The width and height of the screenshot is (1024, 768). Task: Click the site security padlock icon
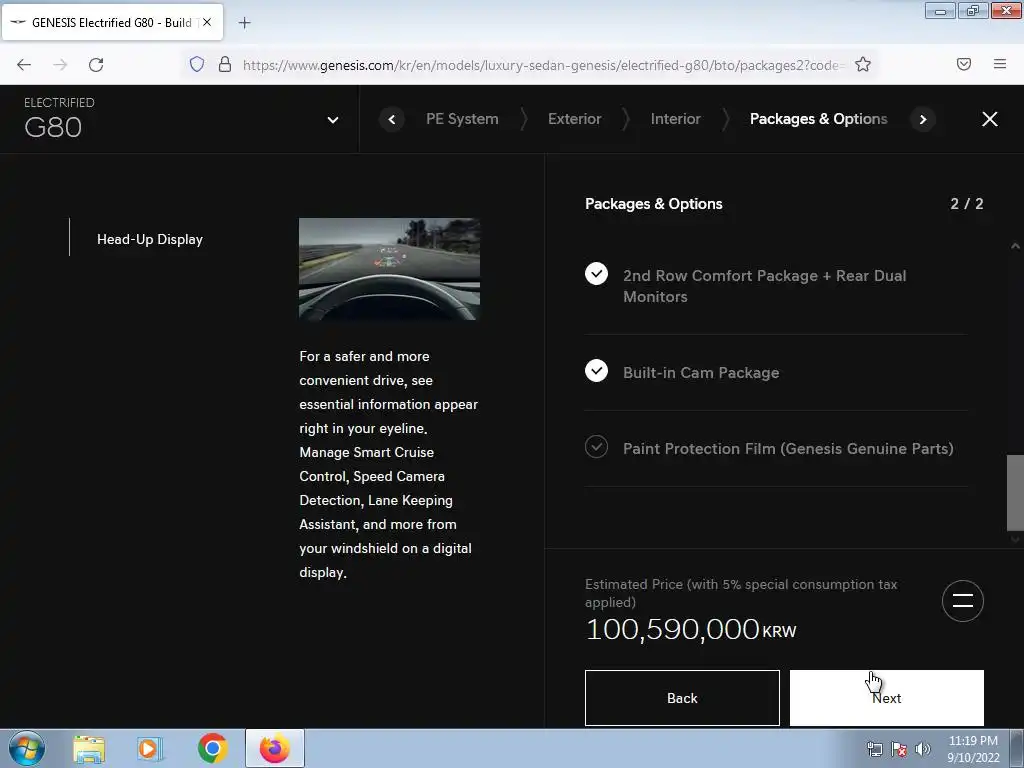(225, 64)
